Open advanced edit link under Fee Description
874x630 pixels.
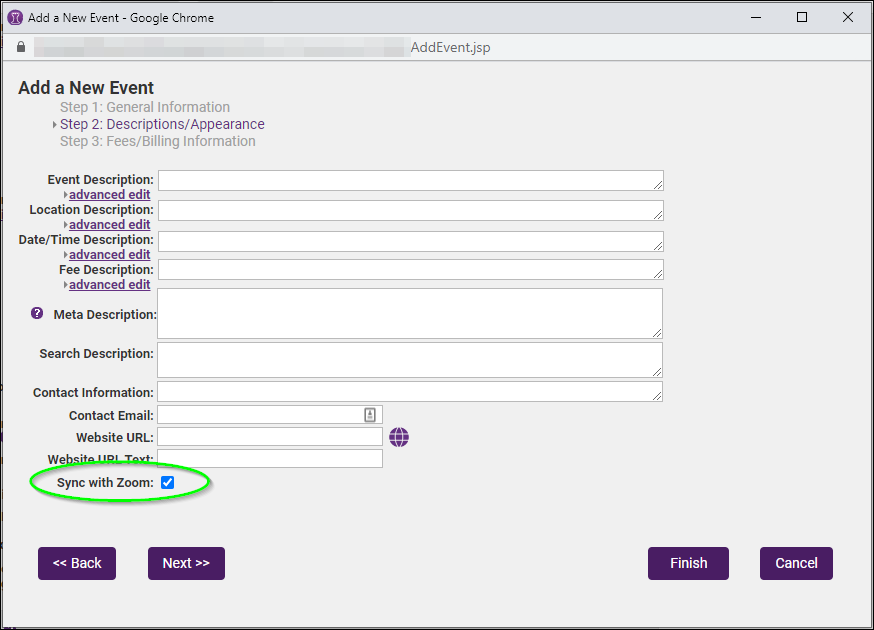click(x=109, y=285)
